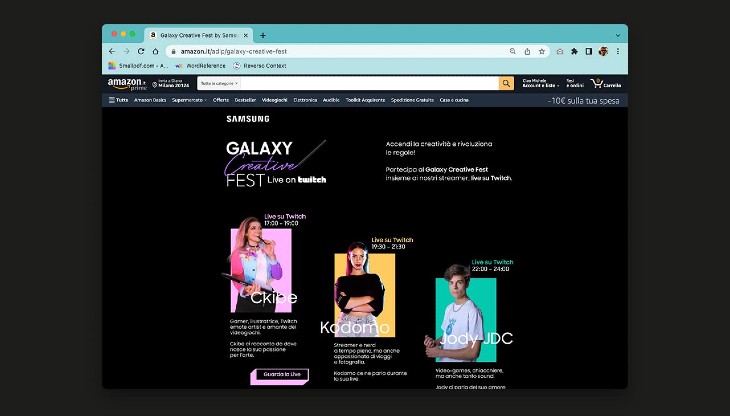Open Spedizione Gratuita in the nav bar
The height and width of the screenshot is (416, 730).
(x=412, y=100)
